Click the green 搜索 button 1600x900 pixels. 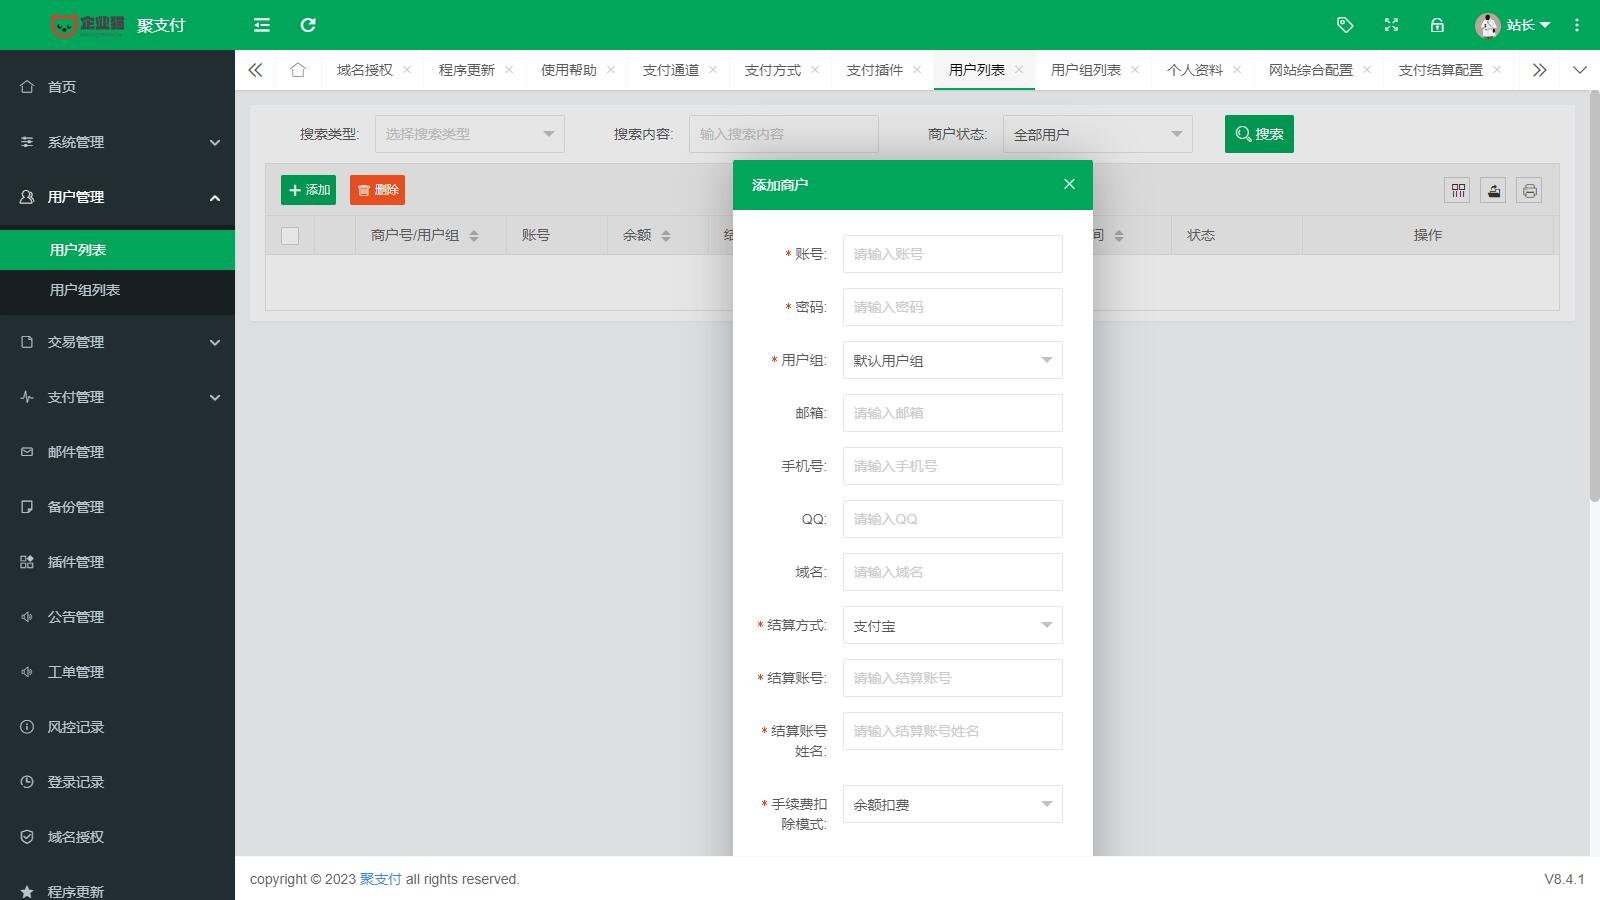[1259, 134]
